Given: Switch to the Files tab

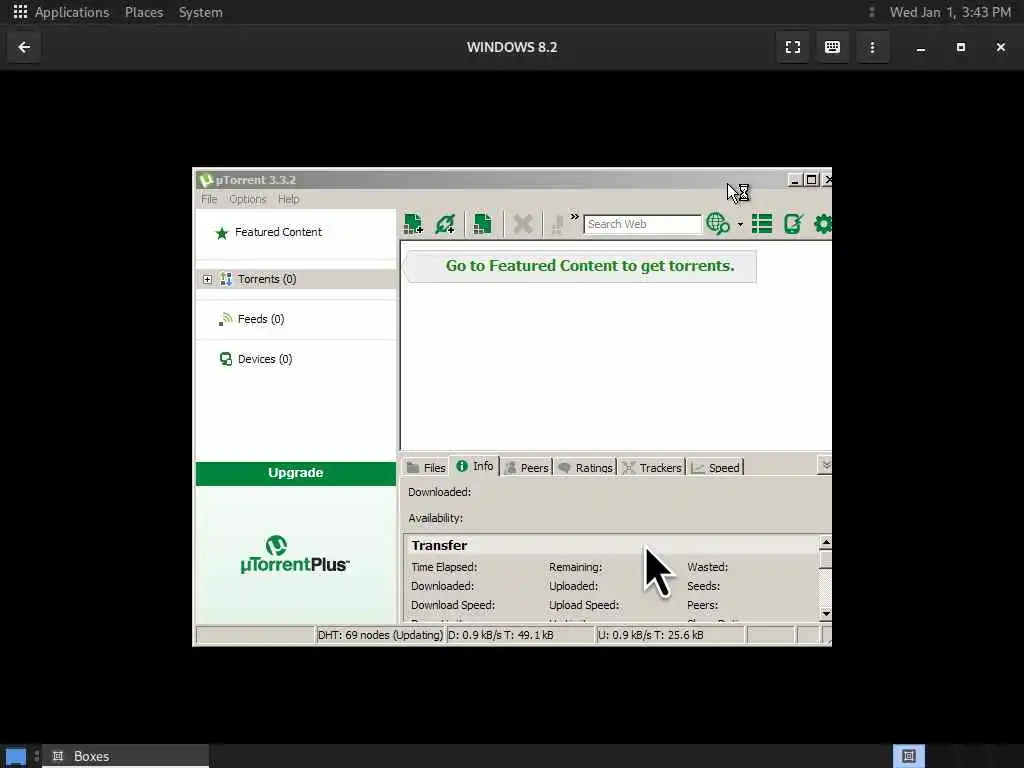Looking at the screenshot, I should 426,468.
